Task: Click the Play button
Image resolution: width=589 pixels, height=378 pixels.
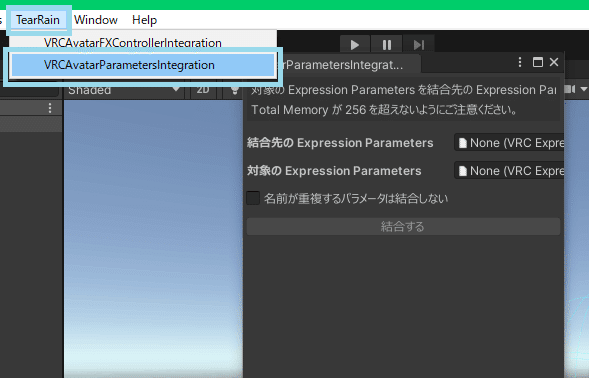Action: point(355,45)
